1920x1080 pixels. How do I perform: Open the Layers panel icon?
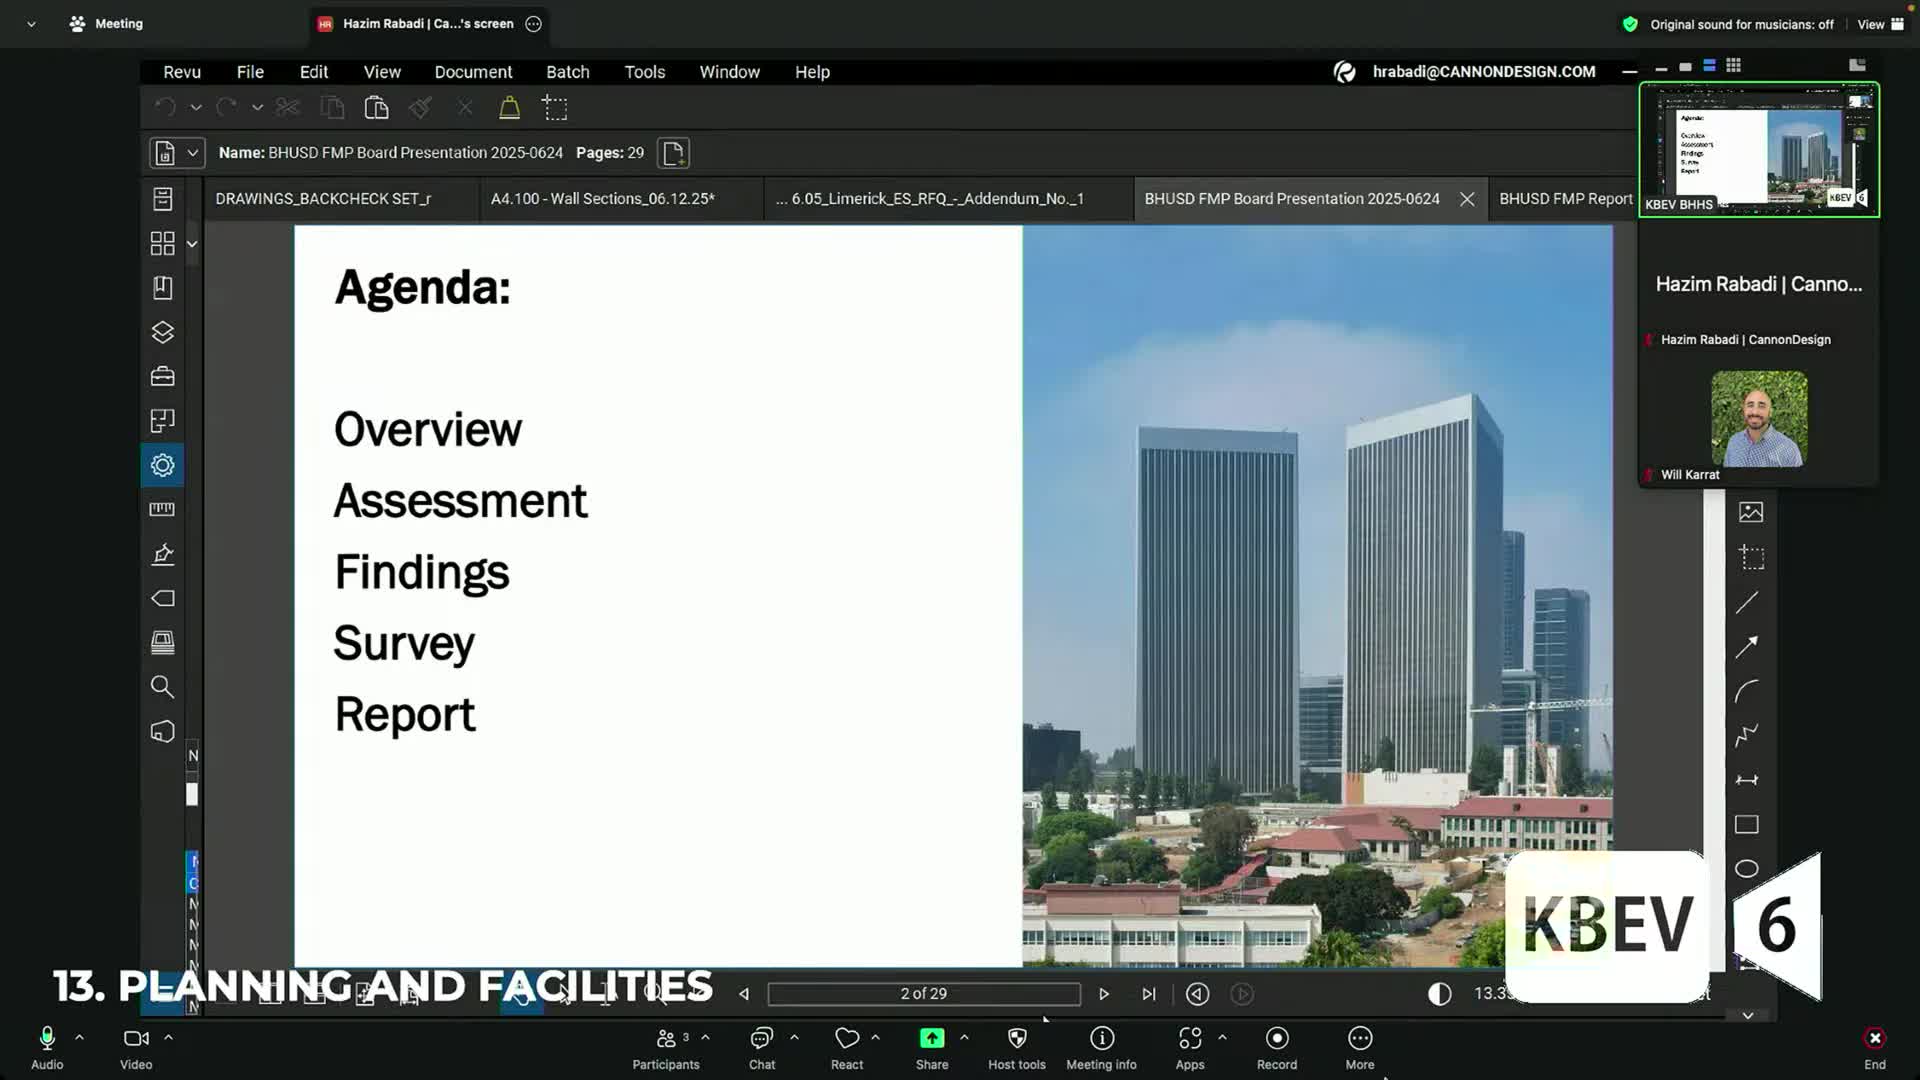tap(162, 332)
